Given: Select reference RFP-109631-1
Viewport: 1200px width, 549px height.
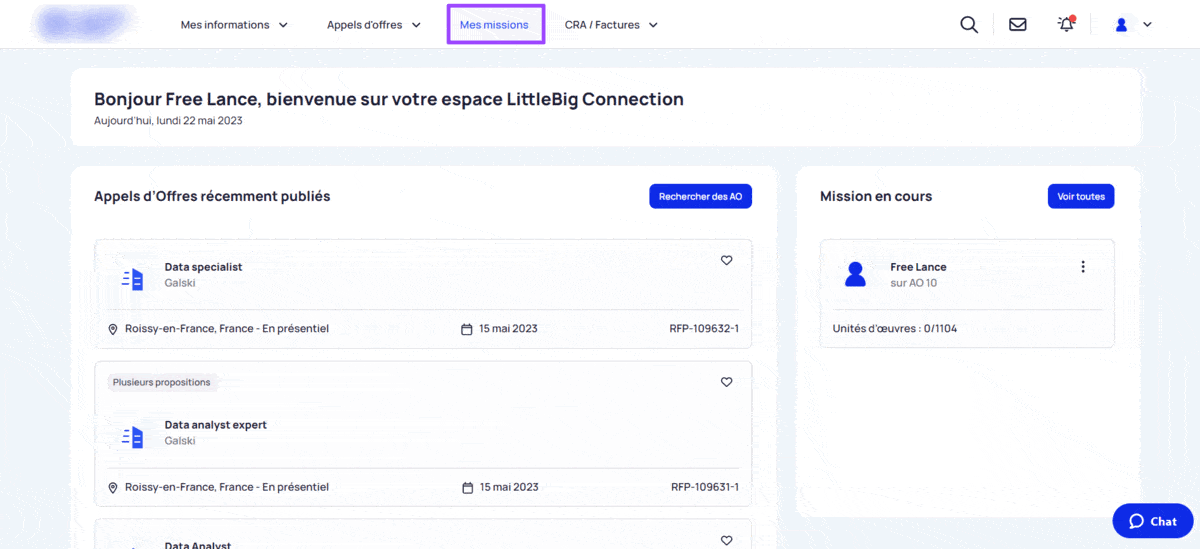Looking at the screenshot, I should [704, 487].
